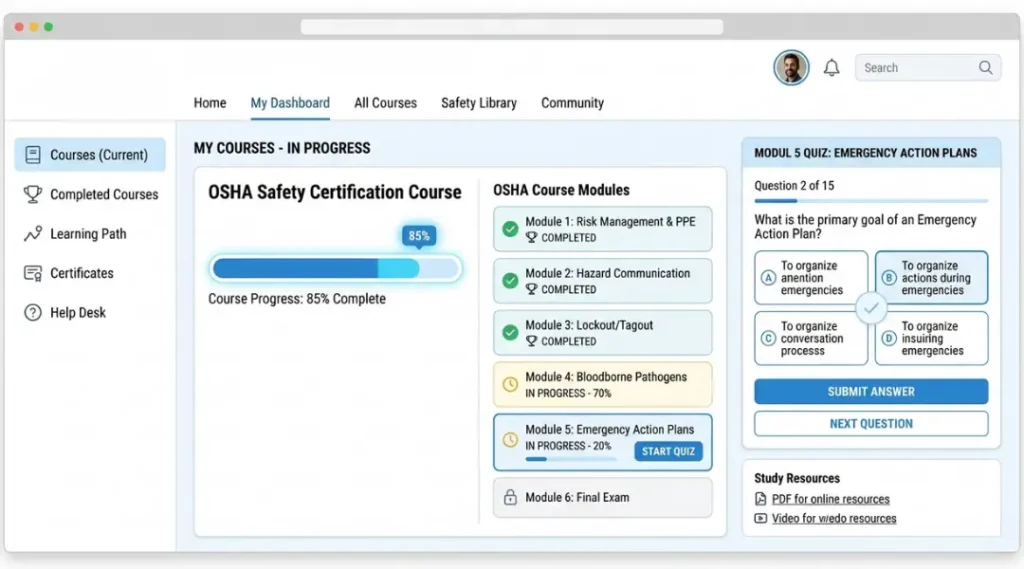Click the Module 5 progress bar
This screenshot has height=569, width=1024.
[x=571, y=459]
